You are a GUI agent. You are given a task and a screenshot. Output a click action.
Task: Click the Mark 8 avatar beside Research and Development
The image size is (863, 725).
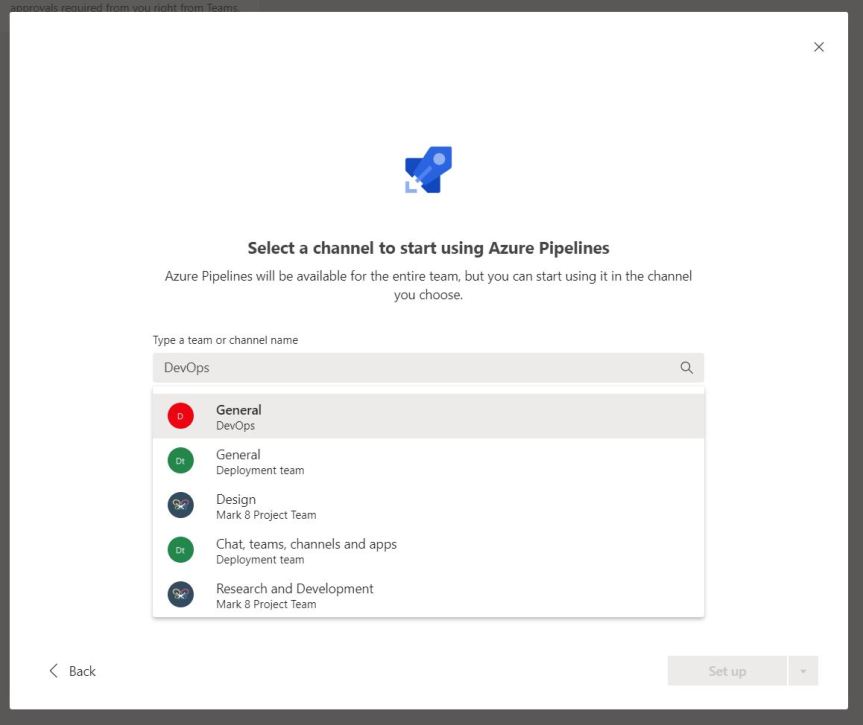tap(180, 596)
